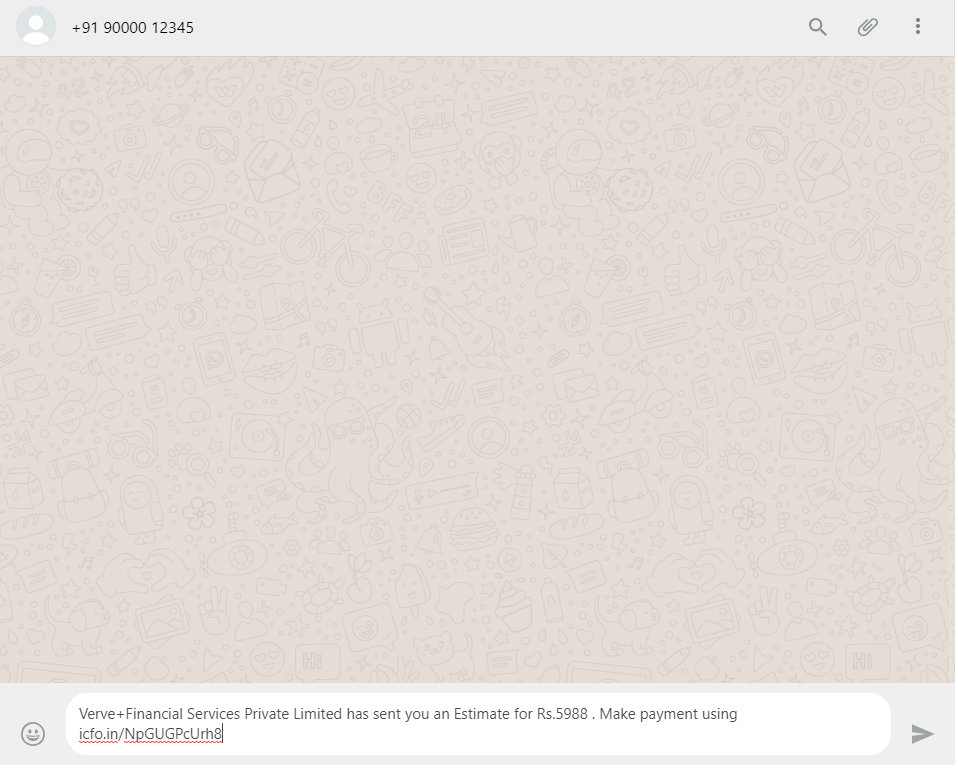Open chat options via the kebab menu
Viewport: 958px width, 768px height.
click(917, 27)
